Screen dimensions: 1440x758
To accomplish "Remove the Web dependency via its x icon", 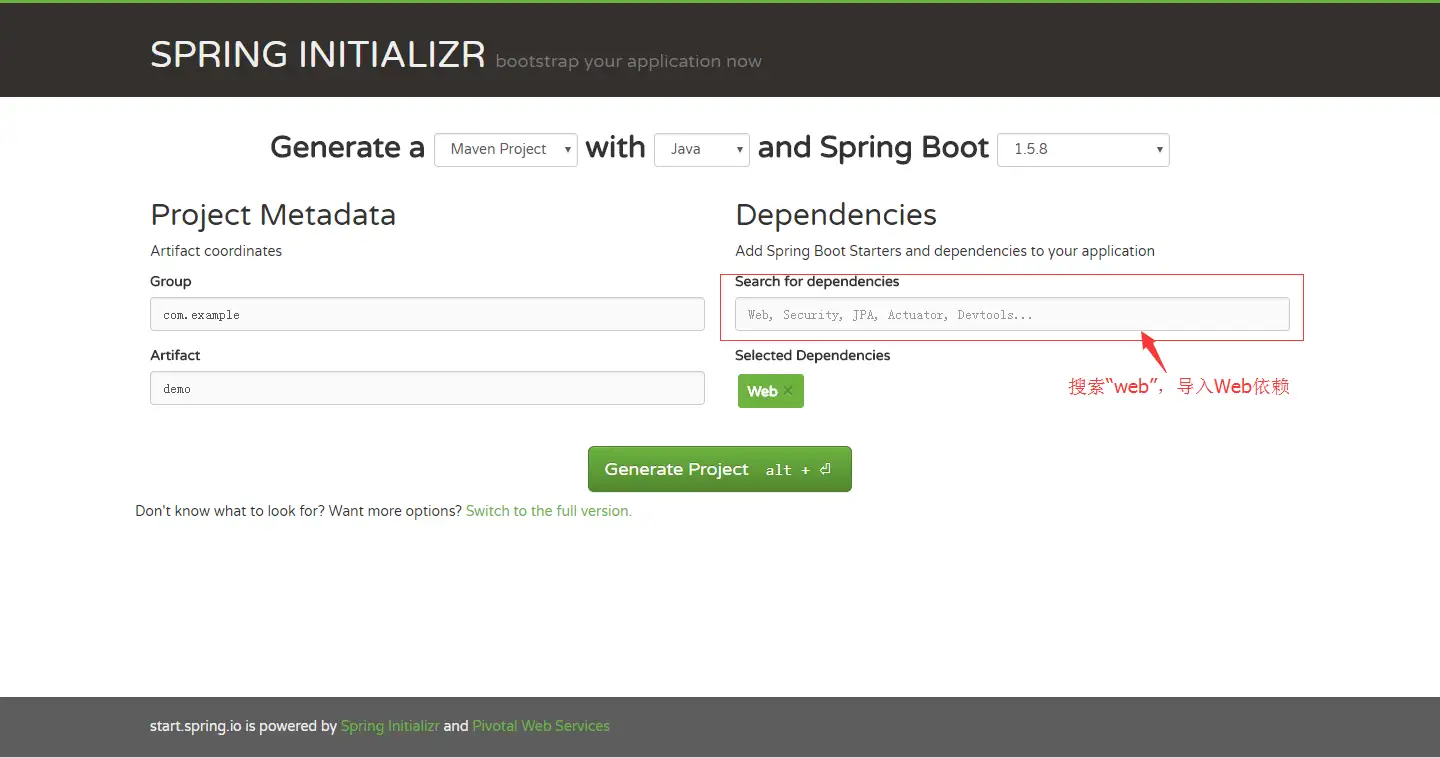I will [x=788, y=391].
